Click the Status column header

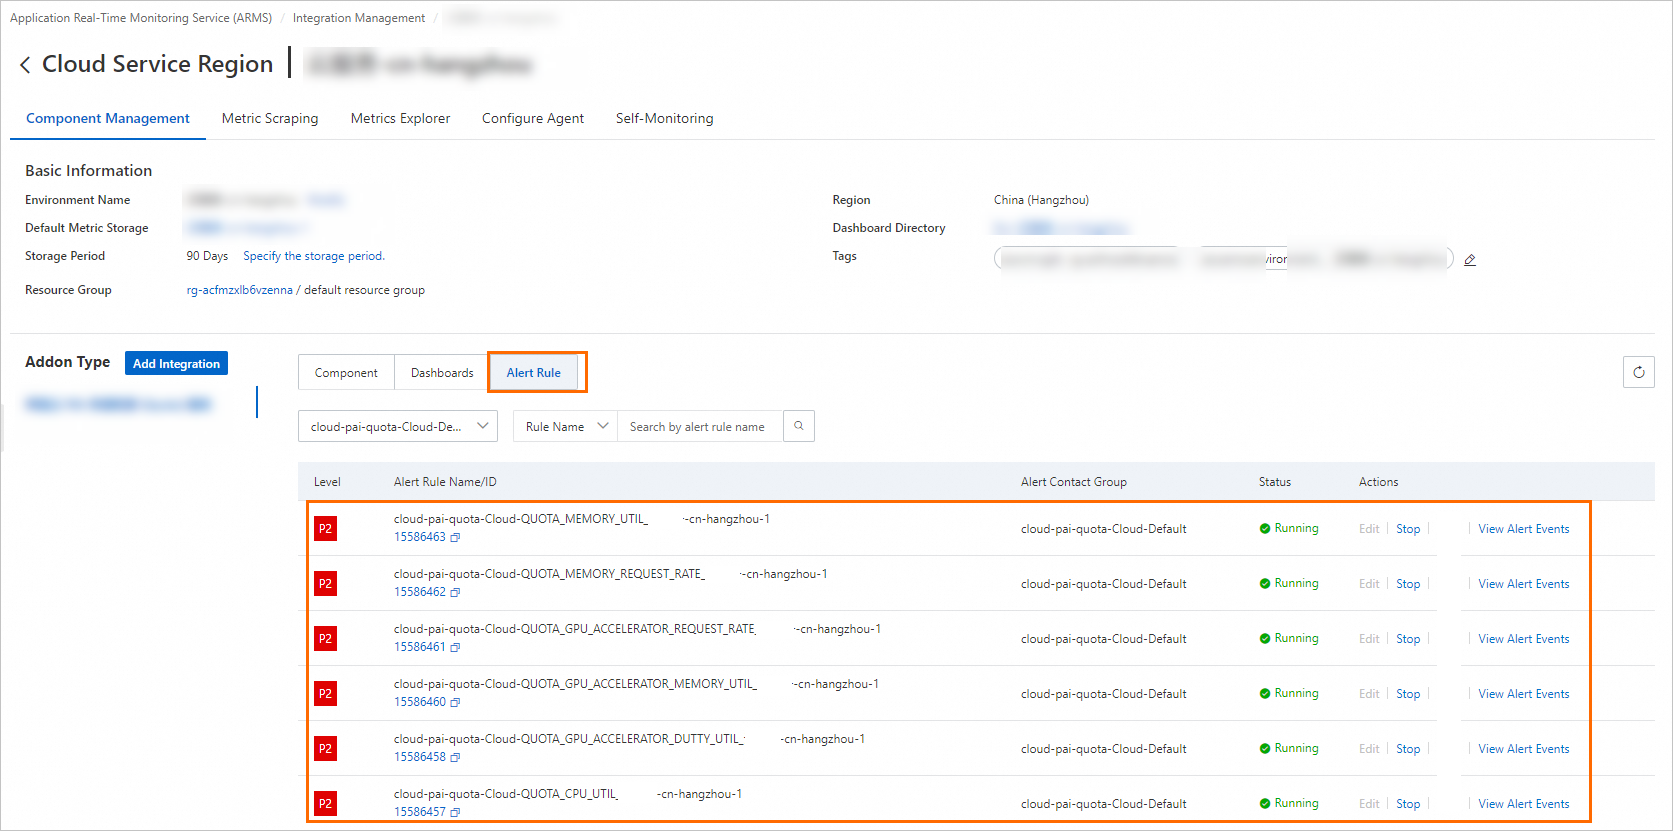point(1274,482)
